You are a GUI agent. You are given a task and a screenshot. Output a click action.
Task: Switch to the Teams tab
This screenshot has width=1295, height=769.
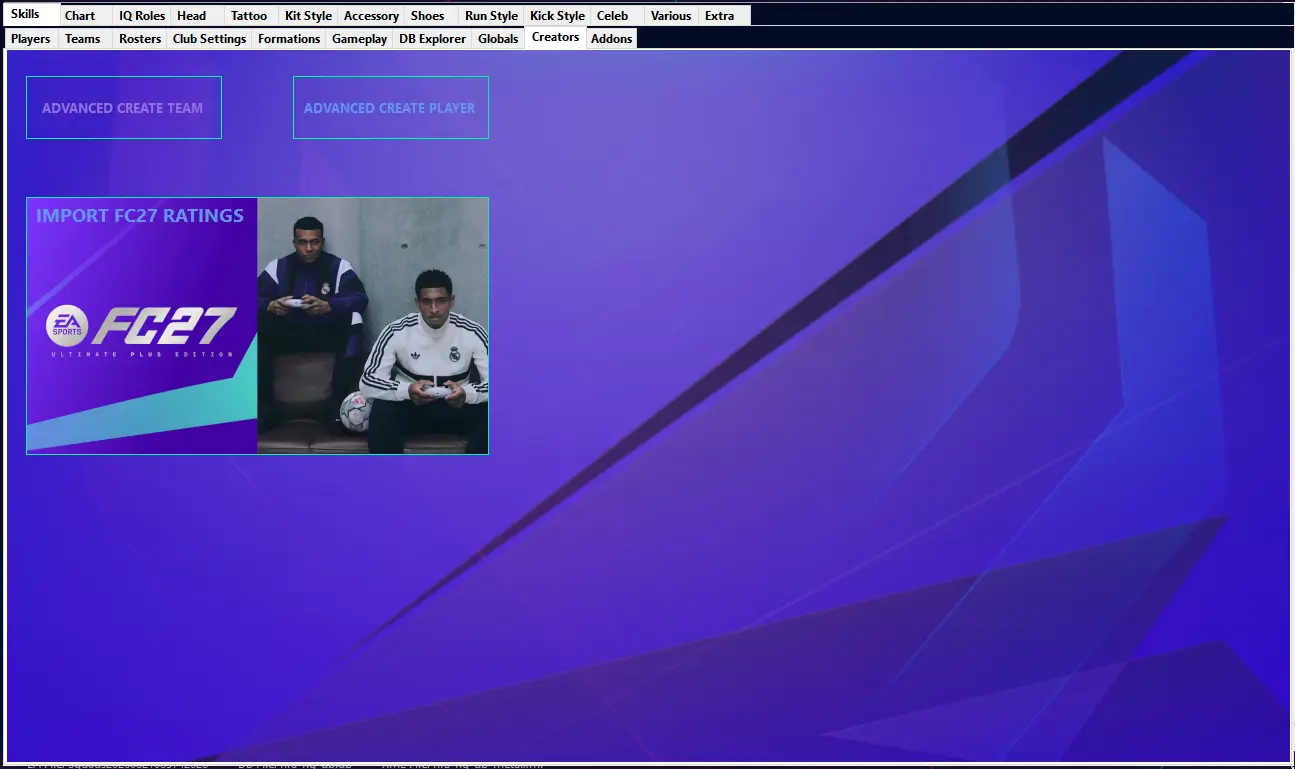pyautogui.click(x=85, y=39)
